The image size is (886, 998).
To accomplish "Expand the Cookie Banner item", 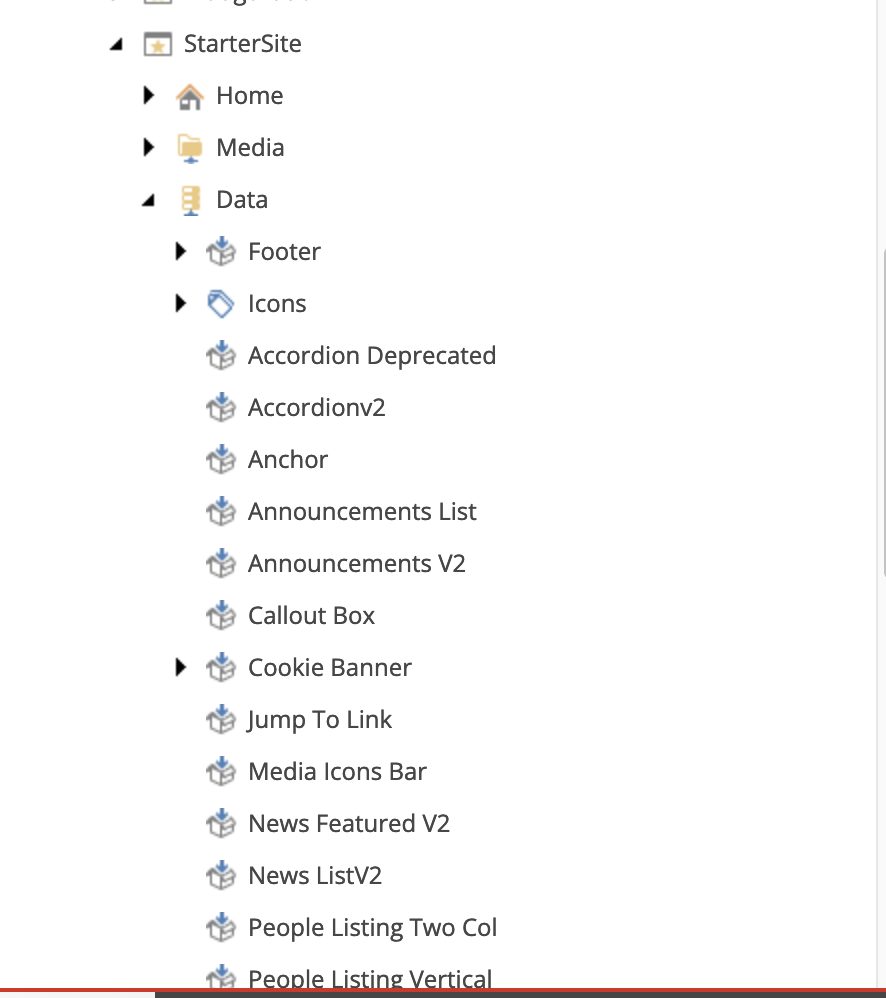I will tap(180, 667).
